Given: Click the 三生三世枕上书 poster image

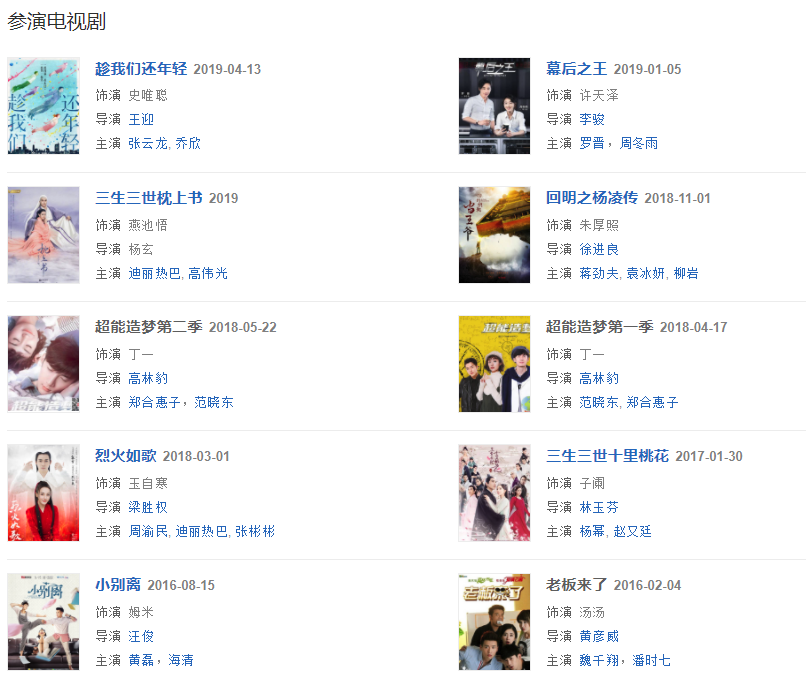Looking at the screenshot, I should 44,235.
